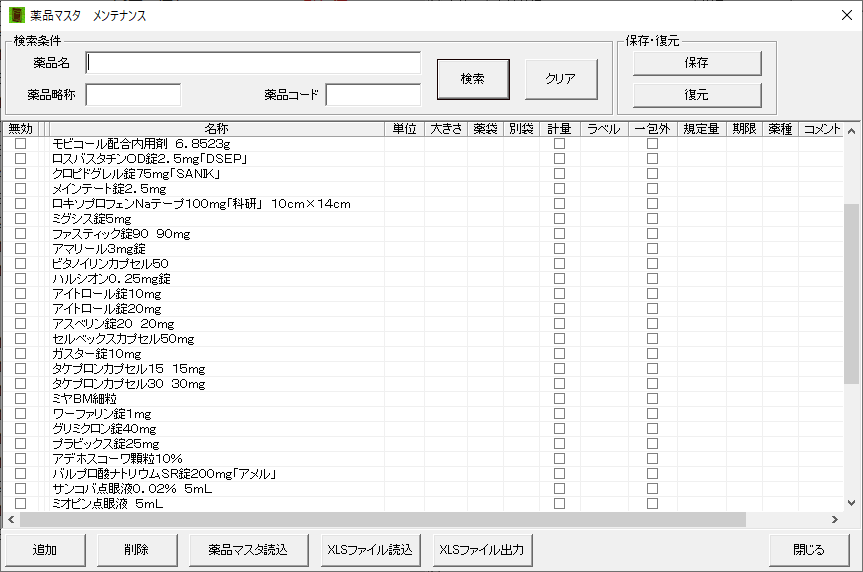
Task: Select the 薬品コード input box
Action: tap(373, 95)
